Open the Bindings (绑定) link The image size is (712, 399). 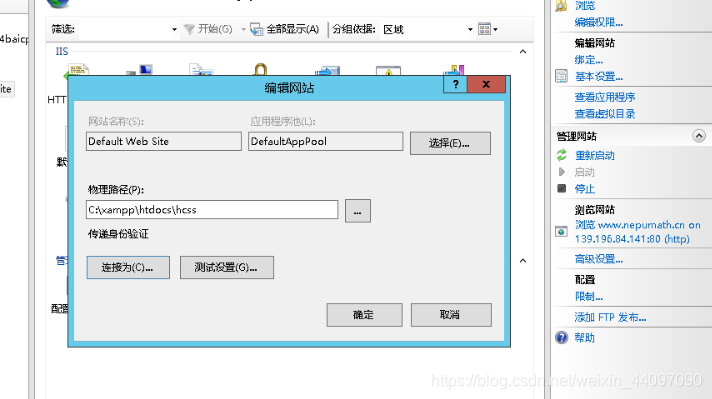(x=588, y=60)
